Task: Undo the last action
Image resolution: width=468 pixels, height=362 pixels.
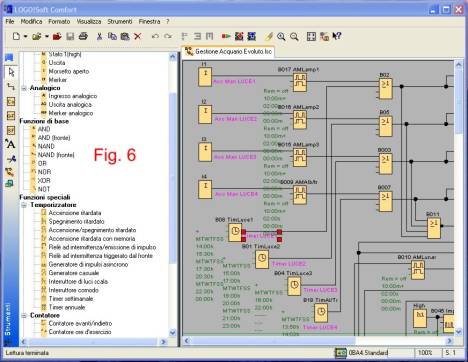Action: coord(155,36)
